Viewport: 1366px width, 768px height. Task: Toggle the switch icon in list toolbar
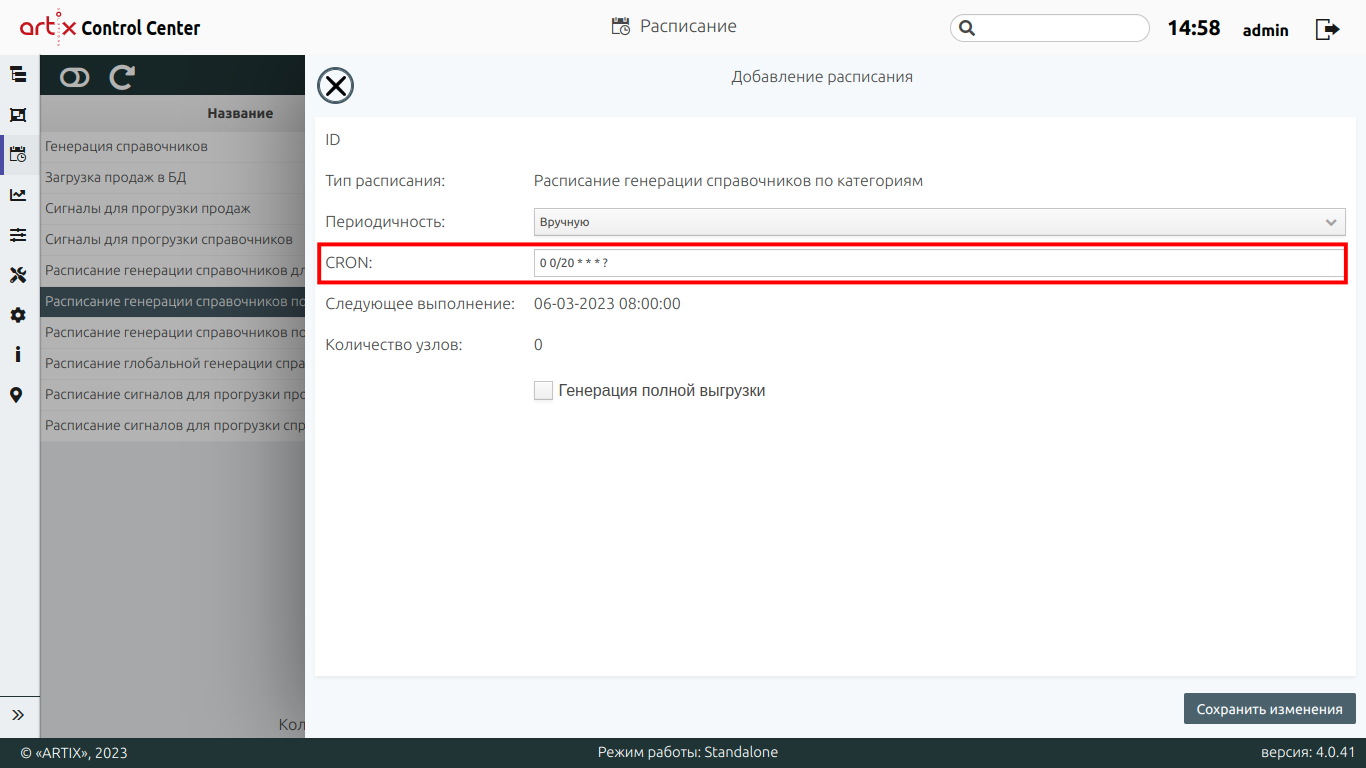[x=75, y=77]
